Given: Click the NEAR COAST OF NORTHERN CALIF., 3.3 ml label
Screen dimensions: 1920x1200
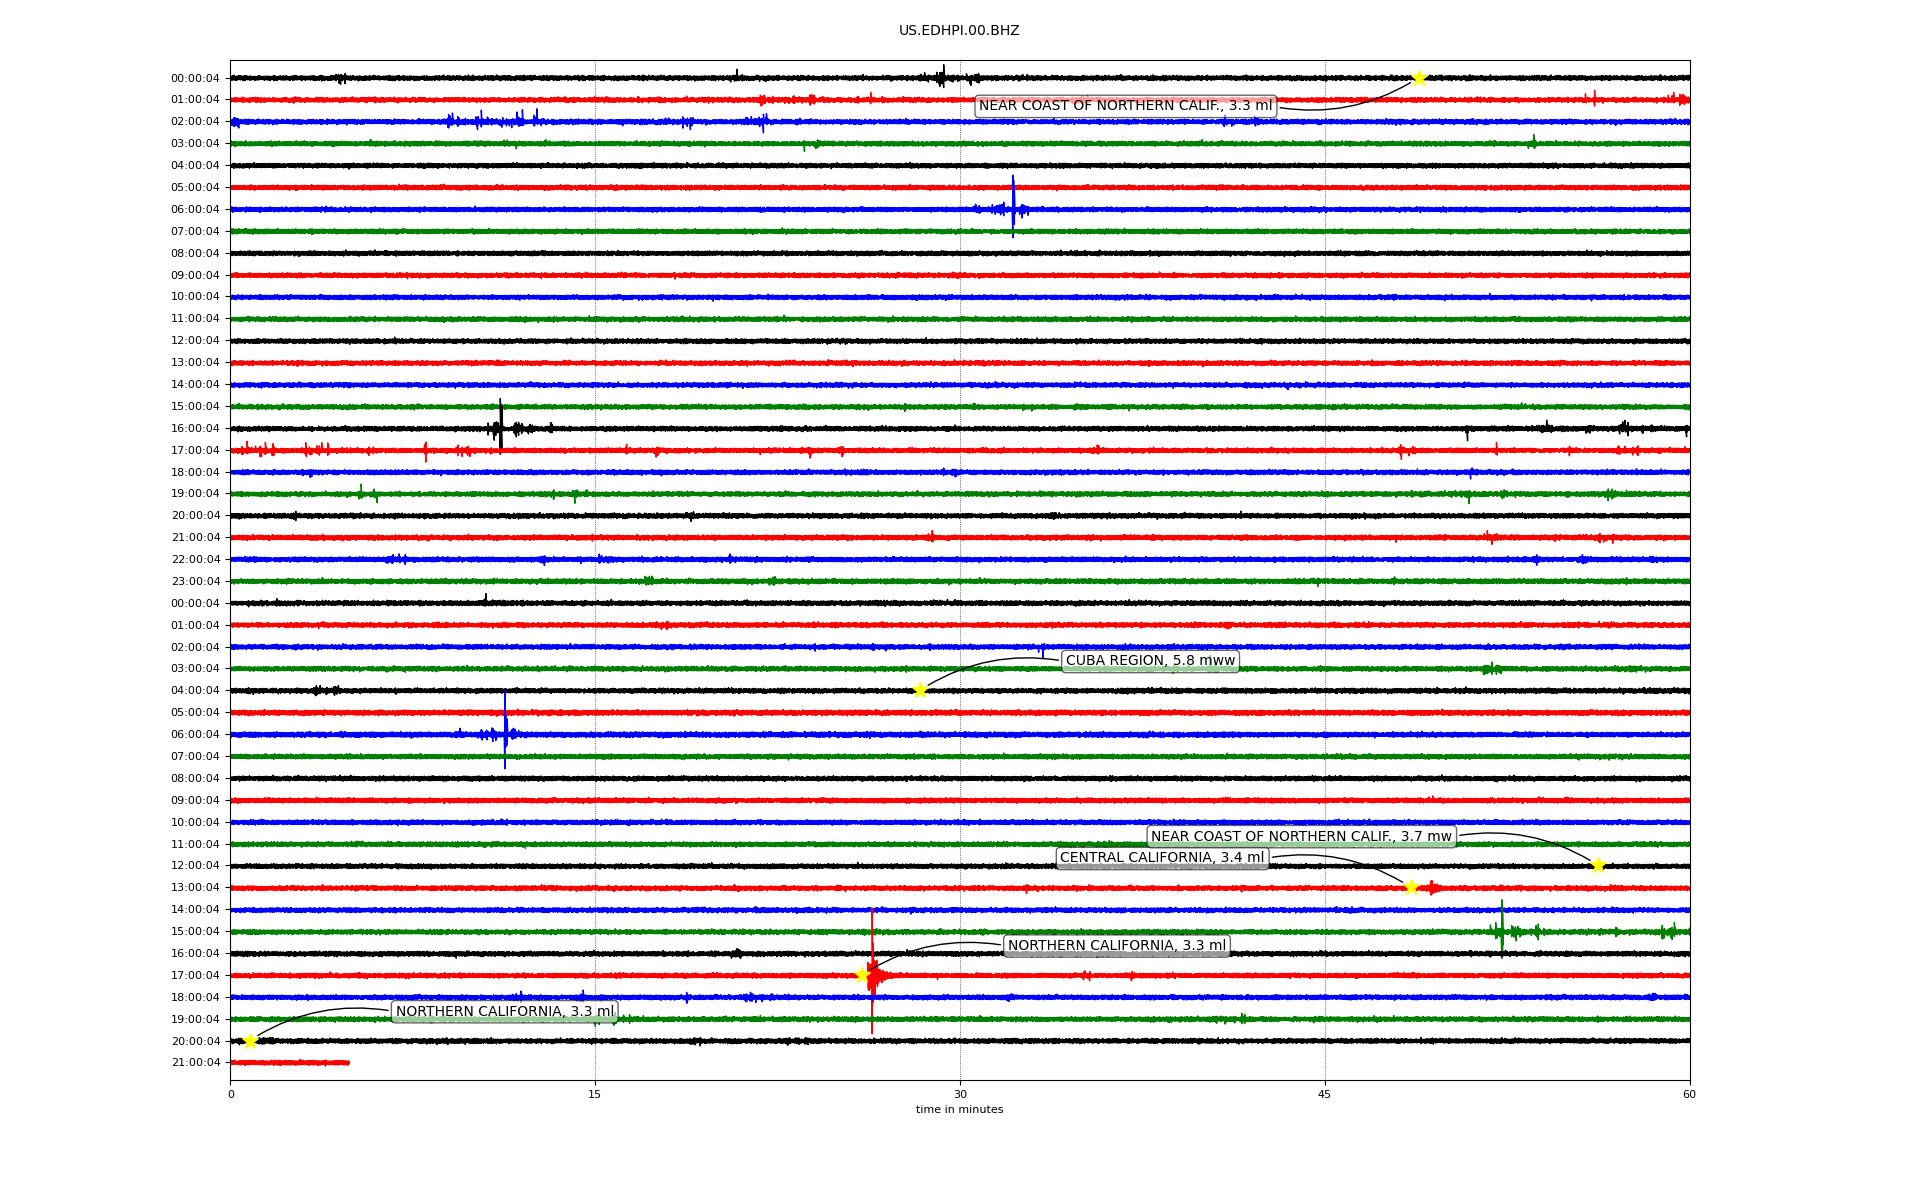Looking at the screenshot, I should [x=1125, y=106].
